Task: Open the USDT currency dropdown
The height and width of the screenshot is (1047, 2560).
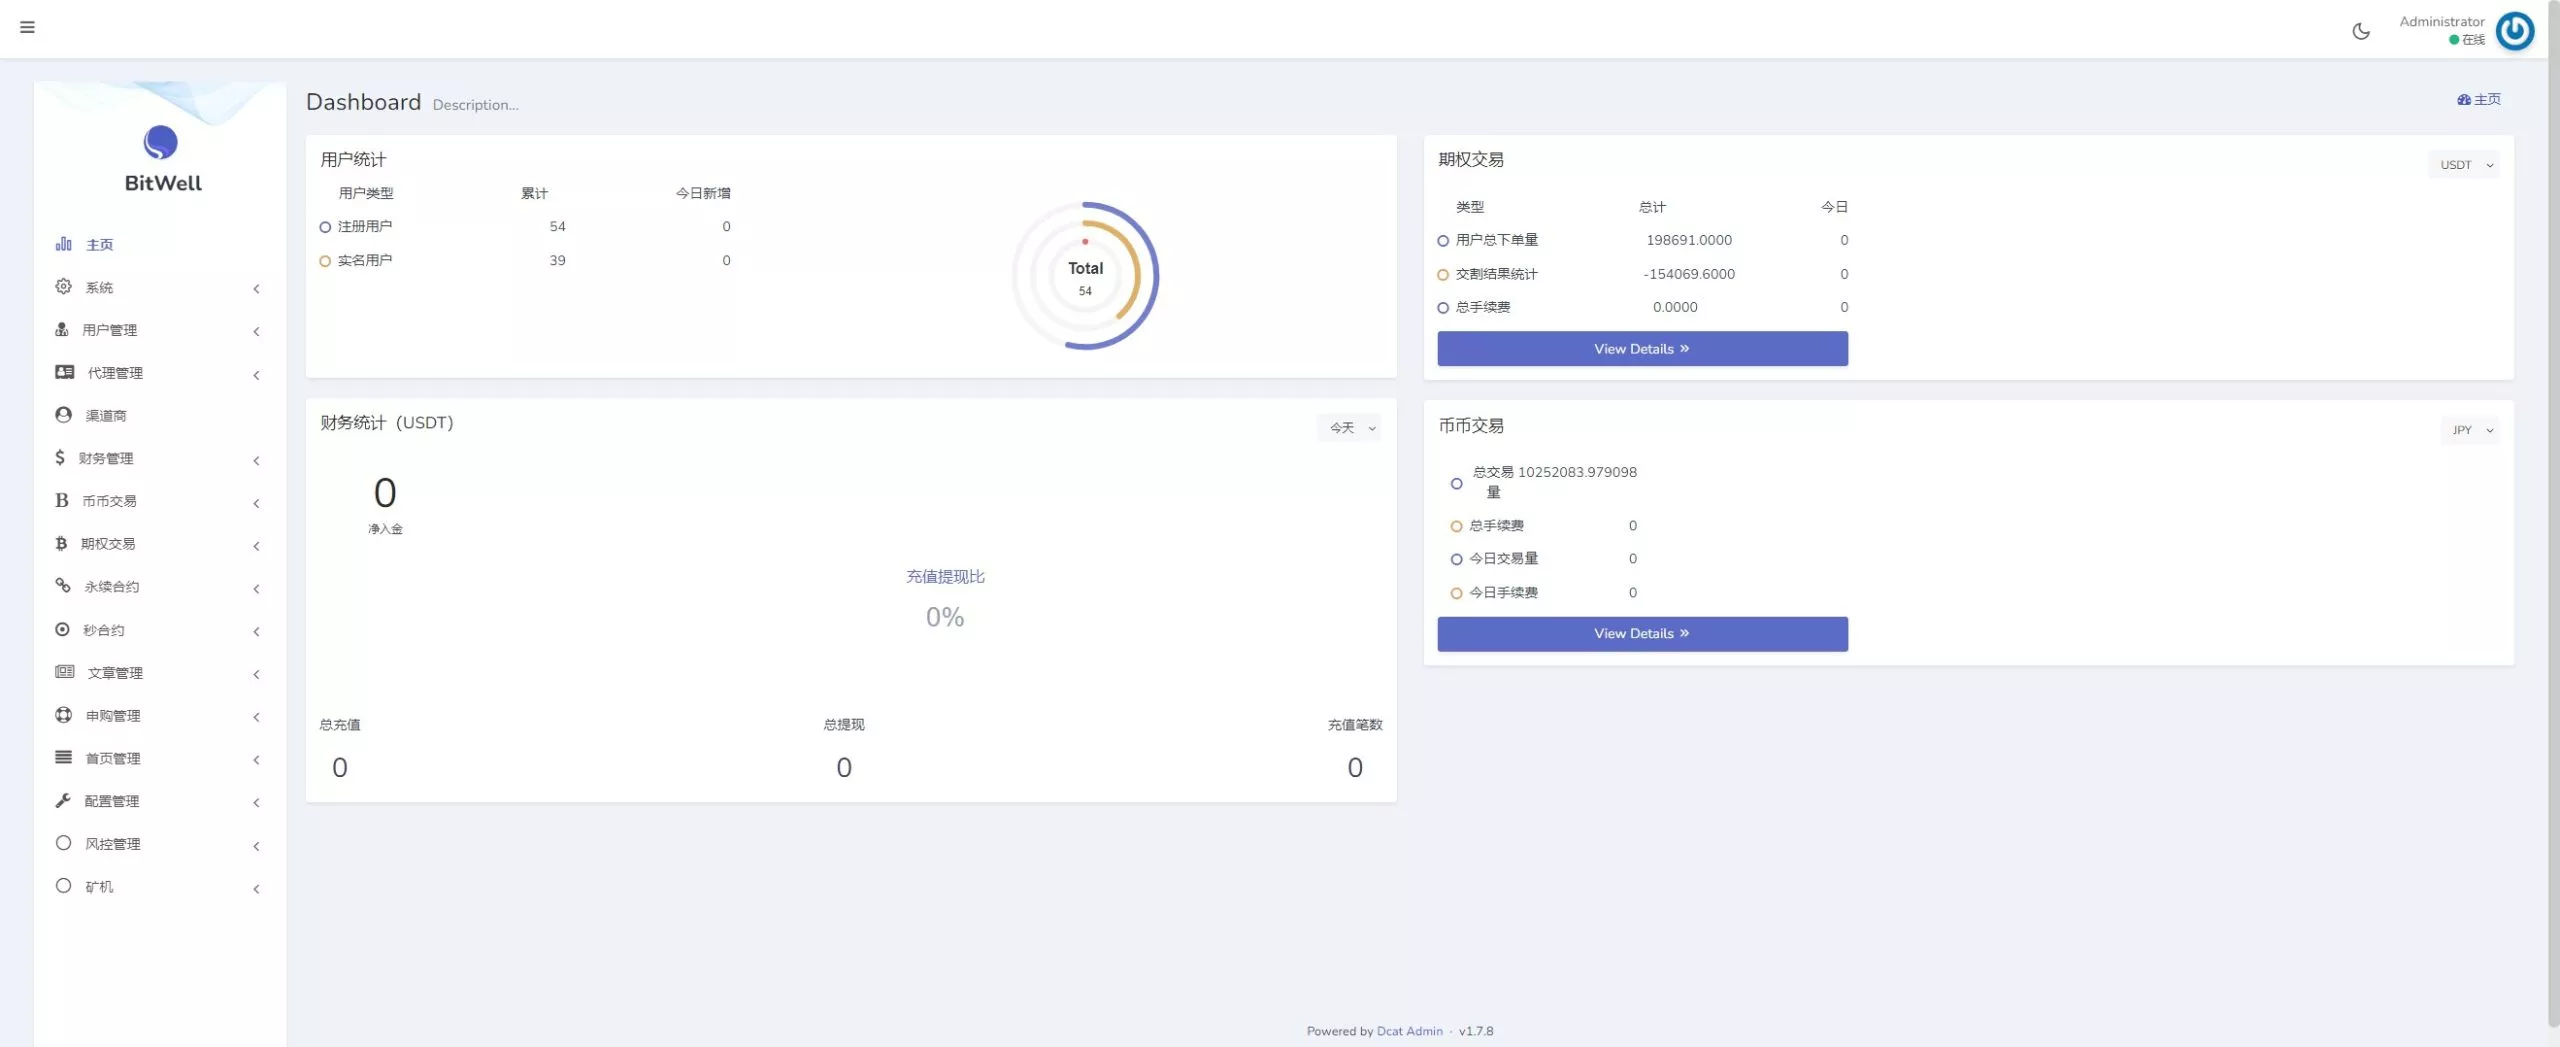Action: (2463, 165)
